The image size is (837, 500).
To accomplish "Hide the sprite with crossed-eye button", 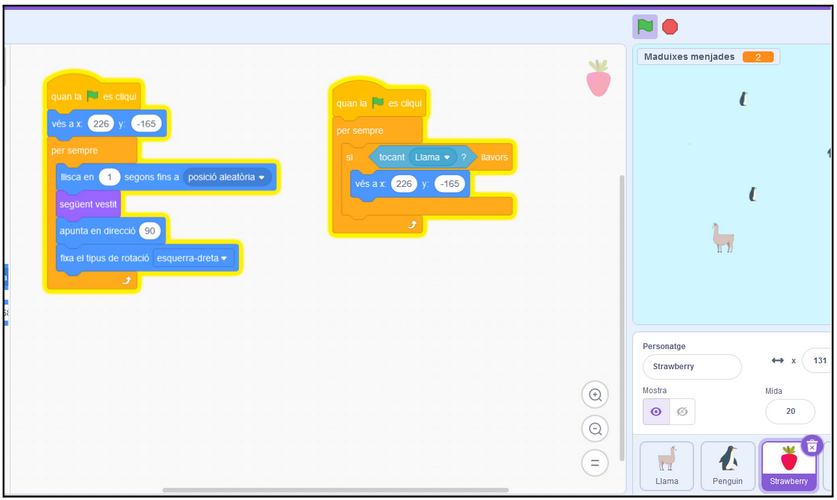I will (682, 411).
